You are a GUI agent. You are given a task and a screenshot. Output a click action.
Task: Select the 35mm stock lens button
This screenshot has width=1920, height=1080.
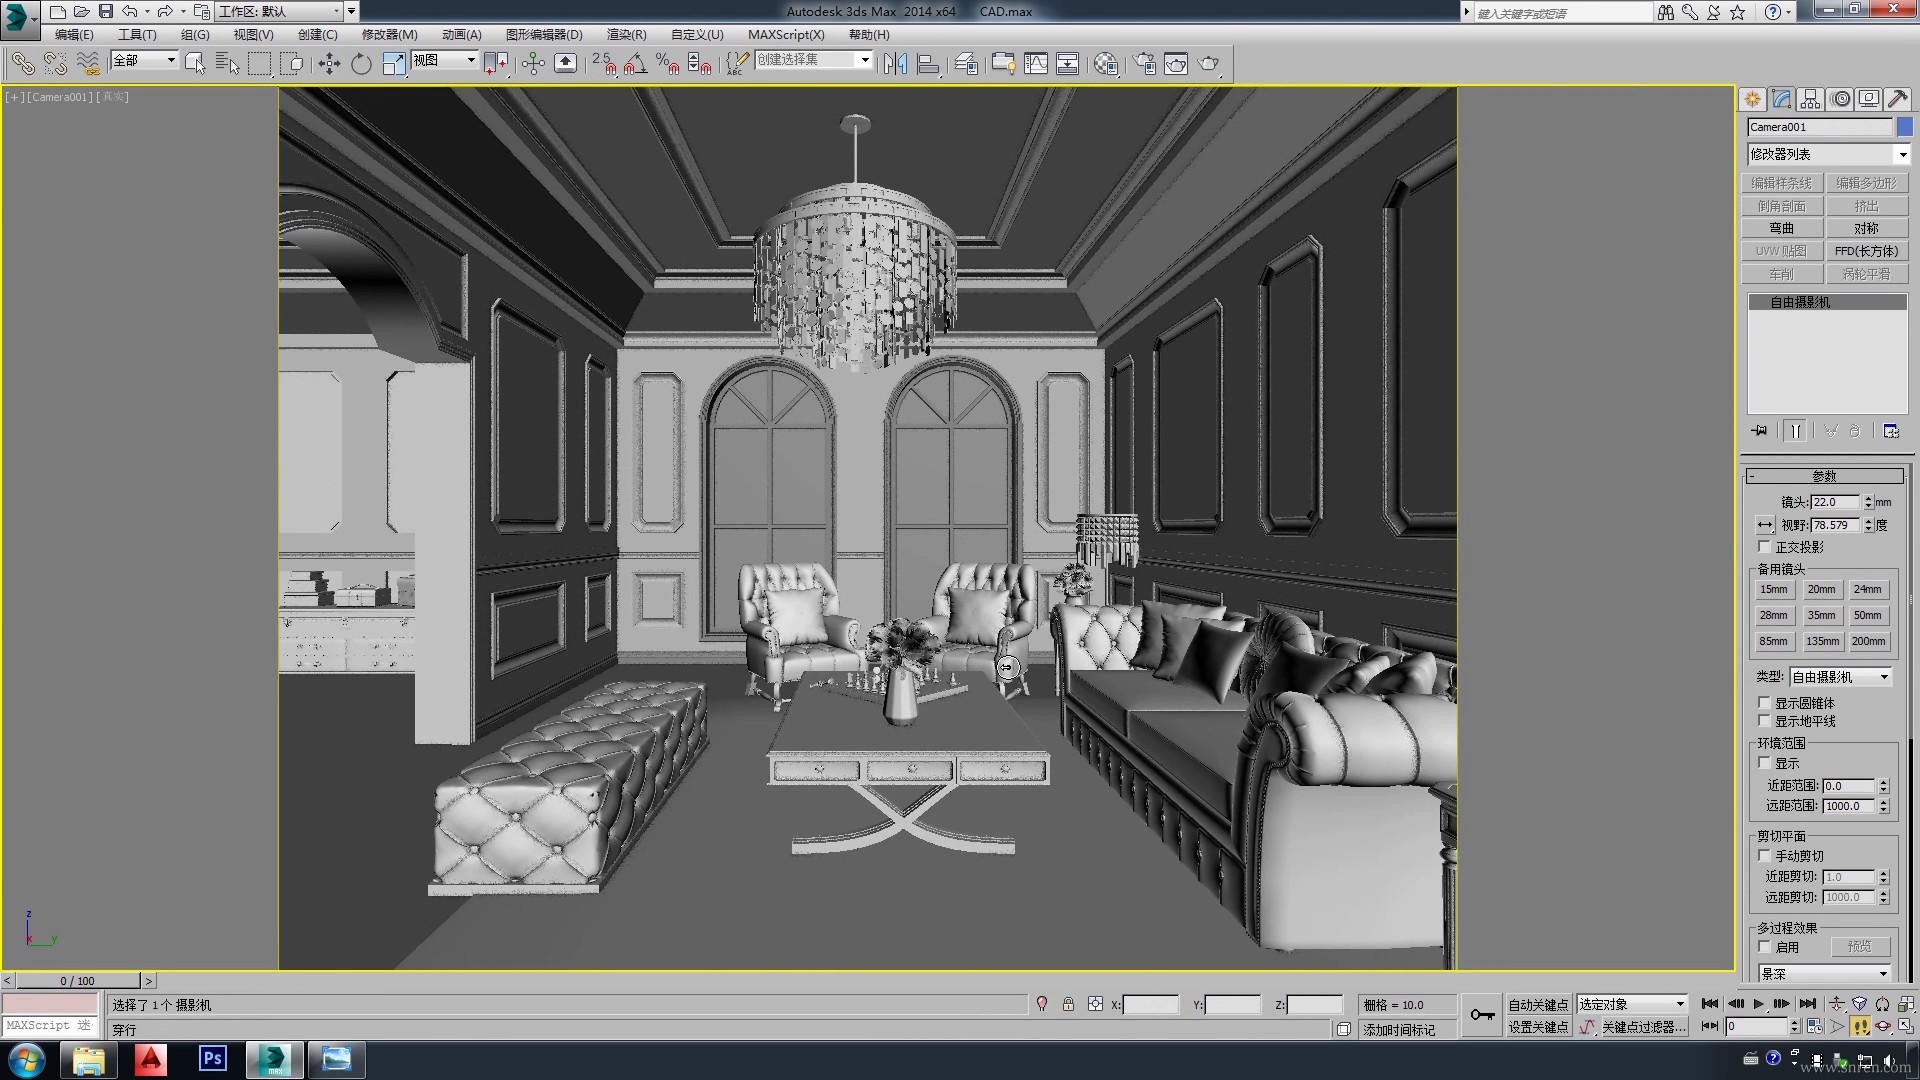1821,615
